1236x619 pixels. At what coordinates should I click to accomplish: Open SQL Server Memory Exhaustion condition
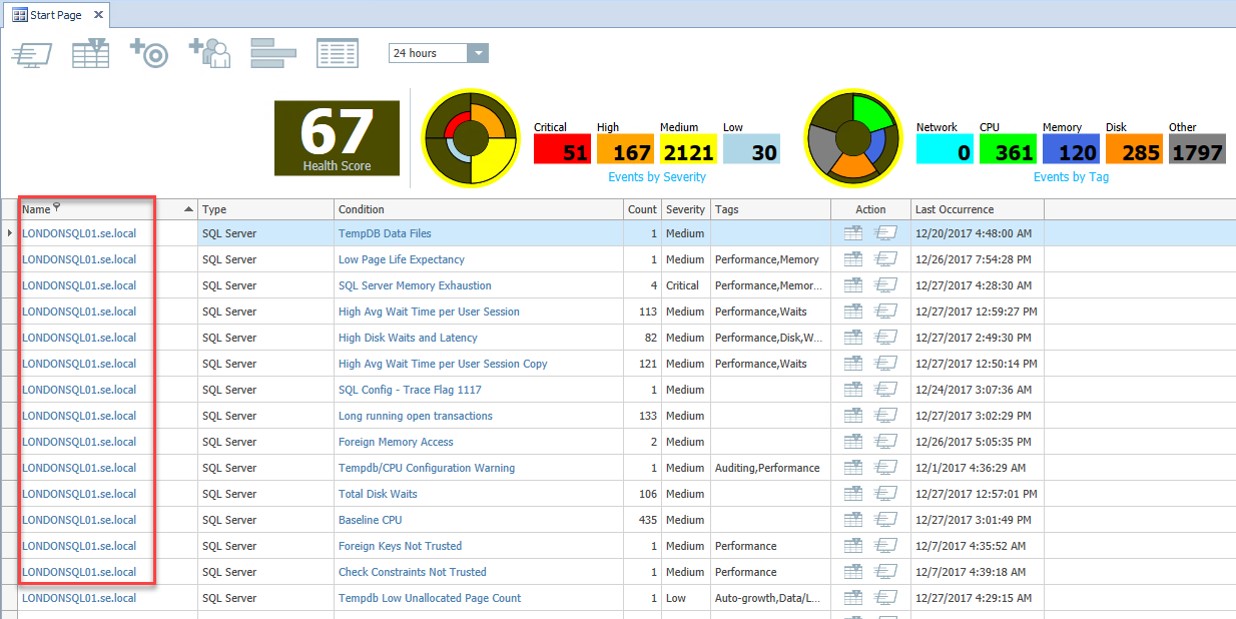point(415,286)
